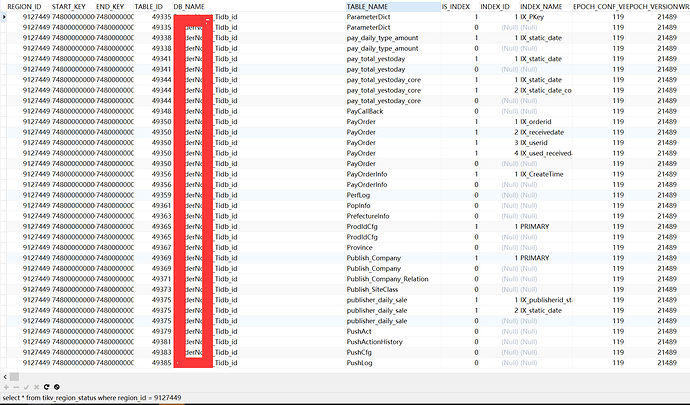
Task: Click the EPOCH_VERSION column header
Action: (x=652, y=7)
